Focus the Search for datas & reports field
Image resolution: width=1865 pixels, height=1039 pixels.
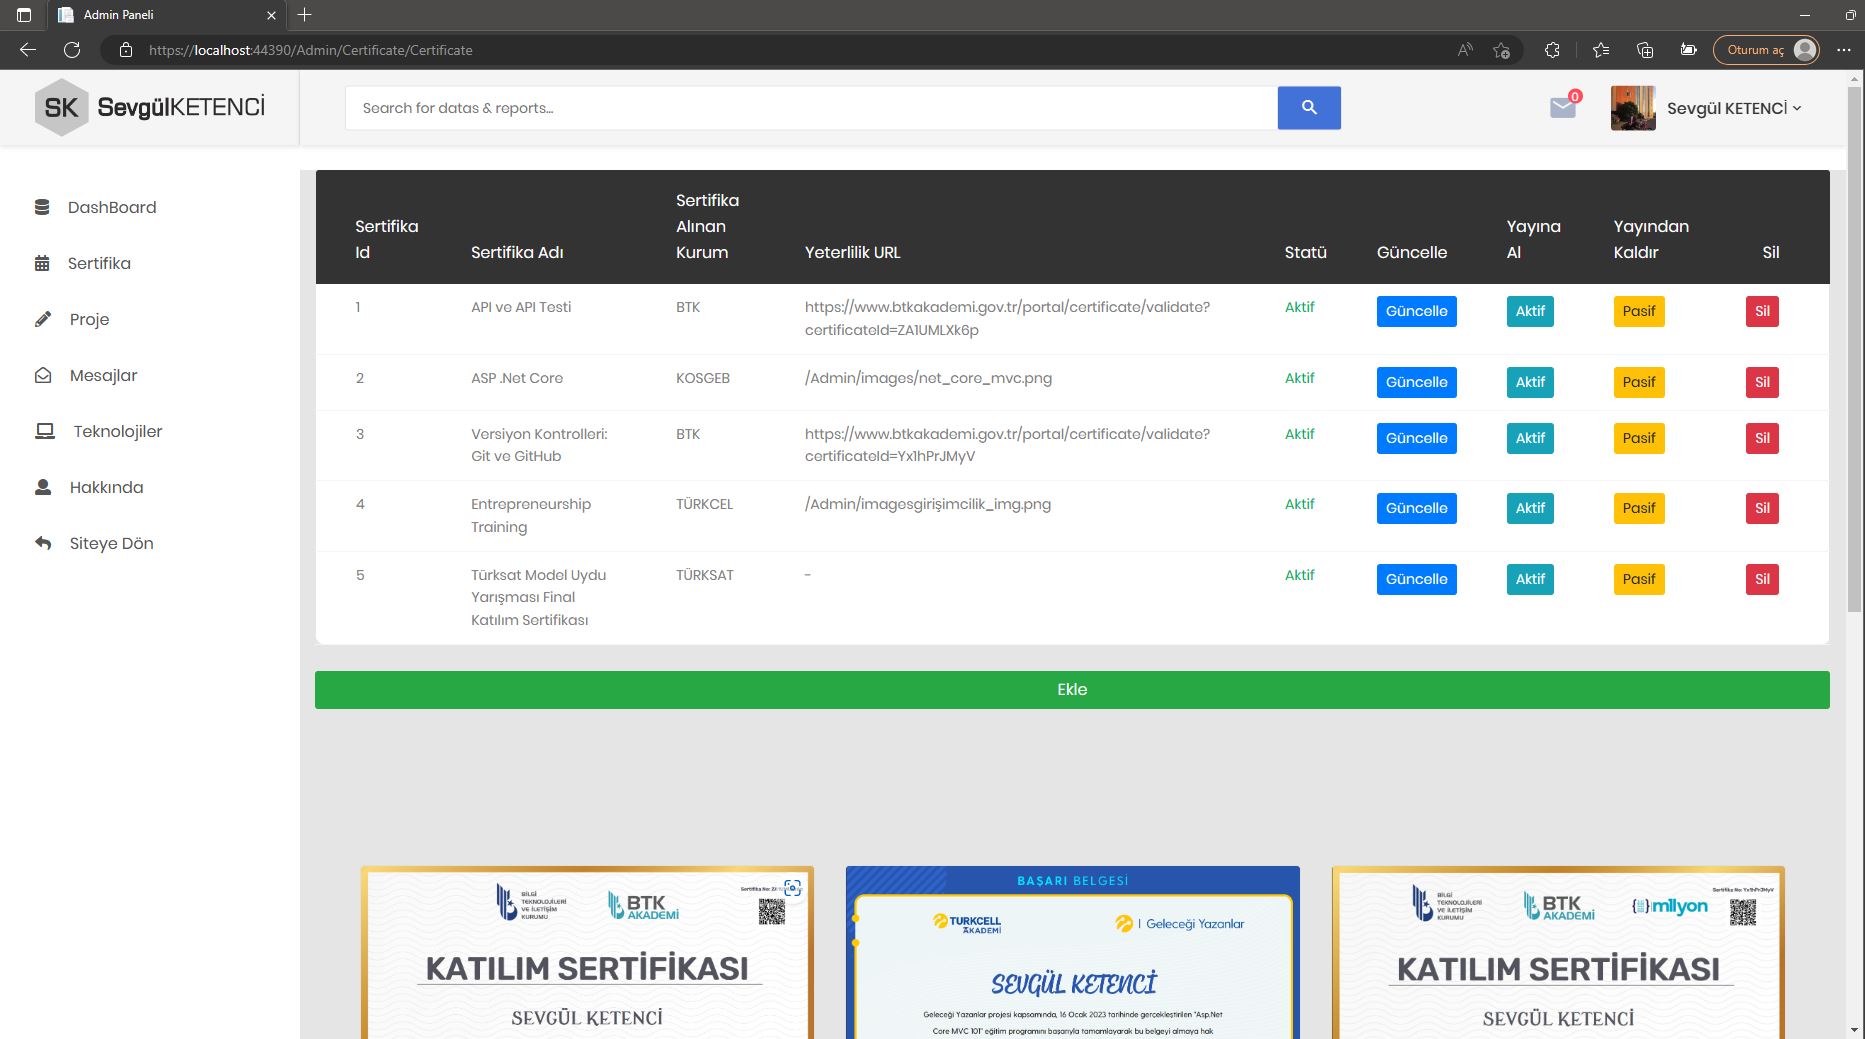point(811,108)
